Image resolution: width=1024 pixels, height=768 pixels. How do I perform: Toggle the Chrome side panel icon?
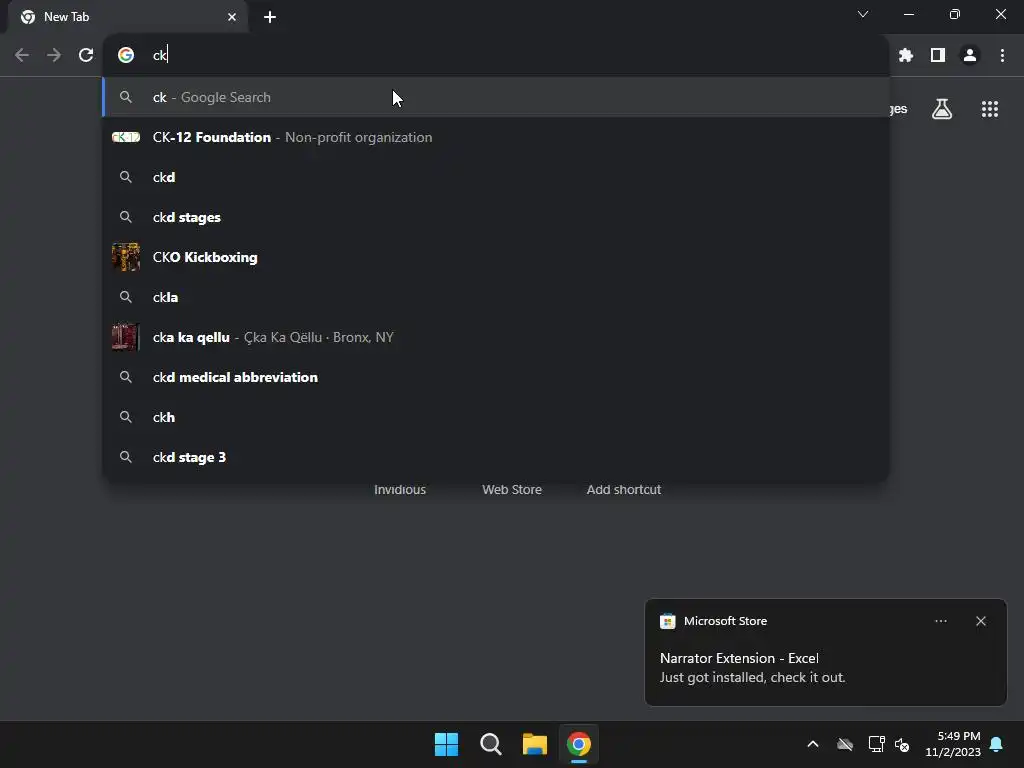tap(938, 56)
